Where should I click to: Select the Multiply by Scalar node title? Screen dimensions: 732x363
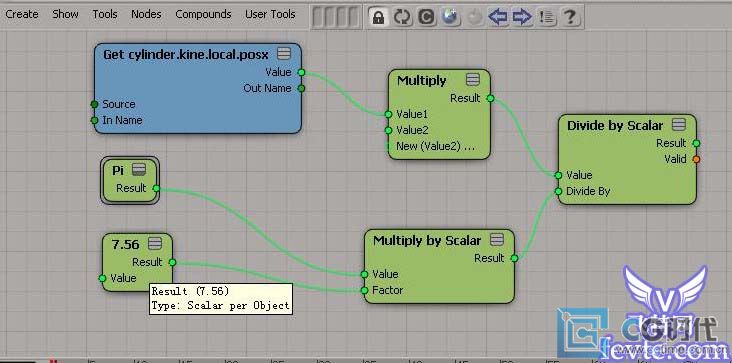[x=427, y=240]
